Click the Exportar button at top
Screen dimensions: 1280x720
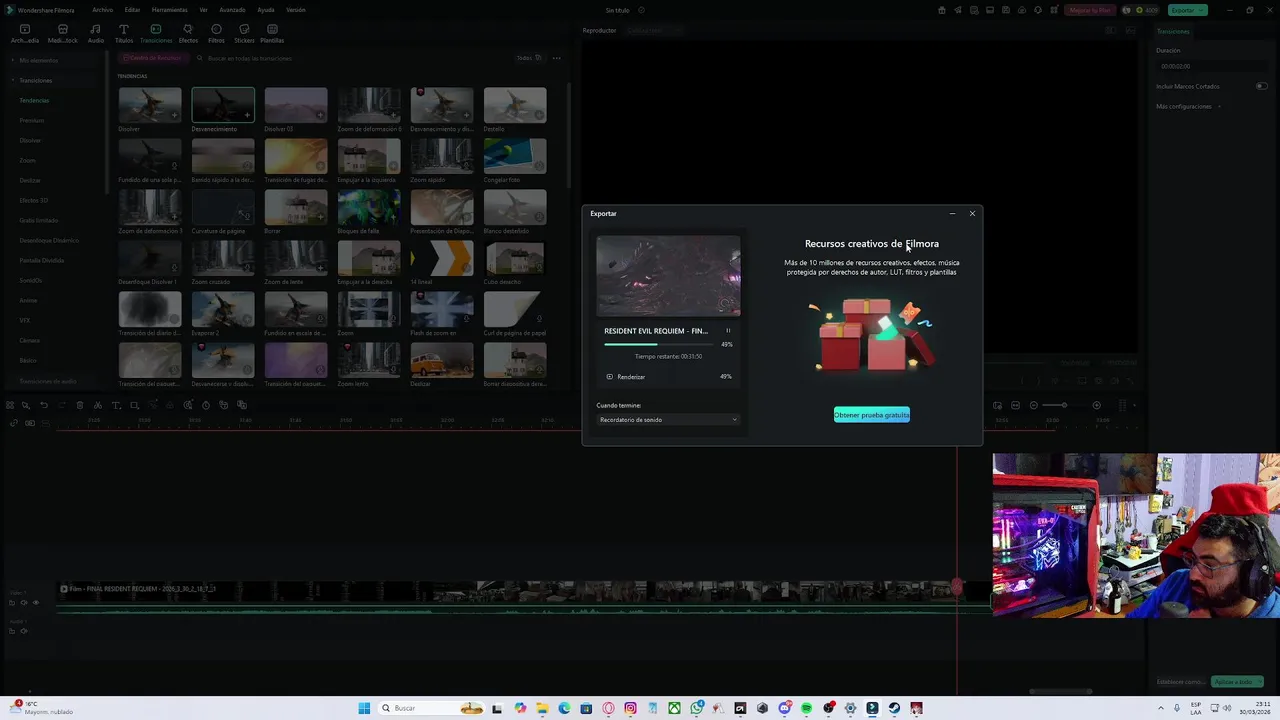[x=1188, y=10]
